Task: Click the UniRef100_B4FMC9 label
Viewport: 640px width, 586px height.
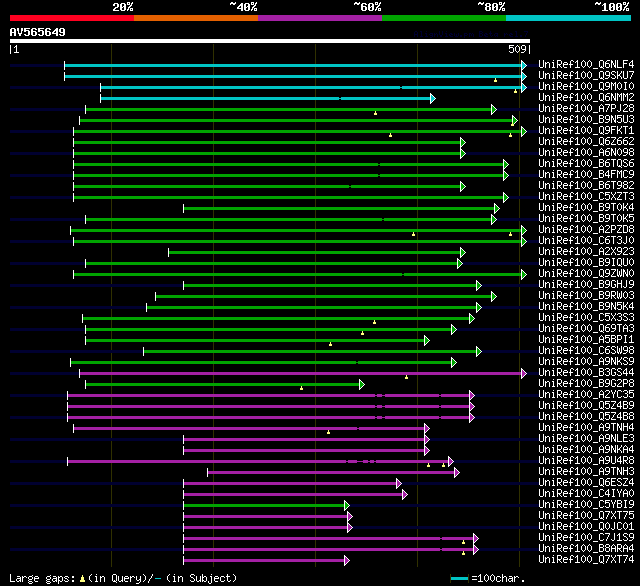Action: pos(586,174)
